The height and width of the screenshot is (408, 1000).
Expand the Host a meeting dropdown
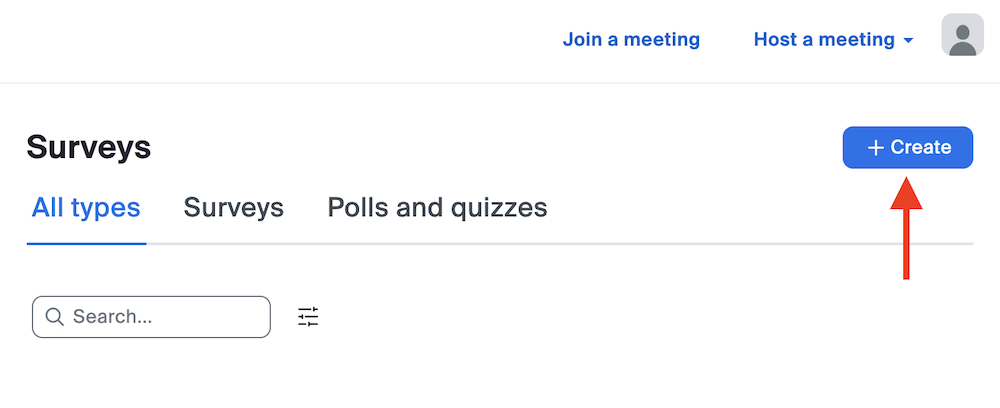pos(832,40)
